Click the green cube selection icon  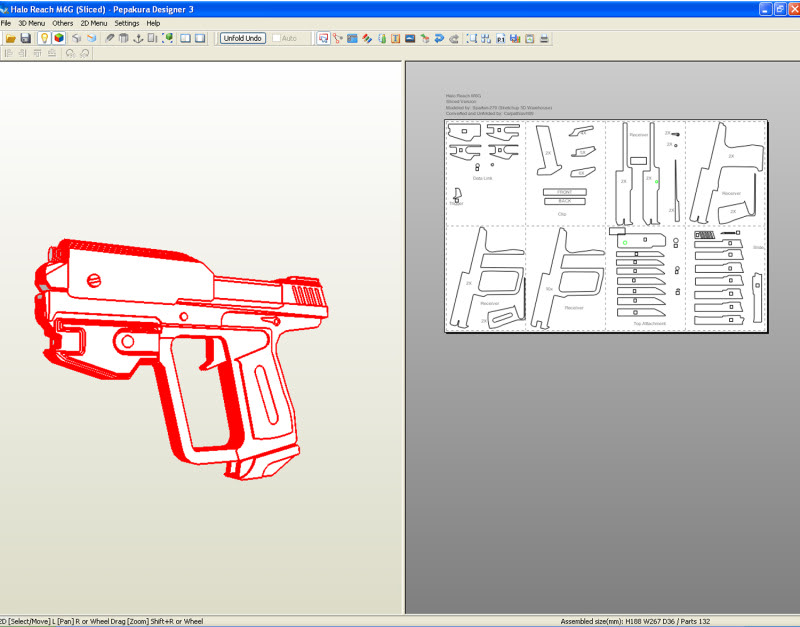click(x=167, y=38)
